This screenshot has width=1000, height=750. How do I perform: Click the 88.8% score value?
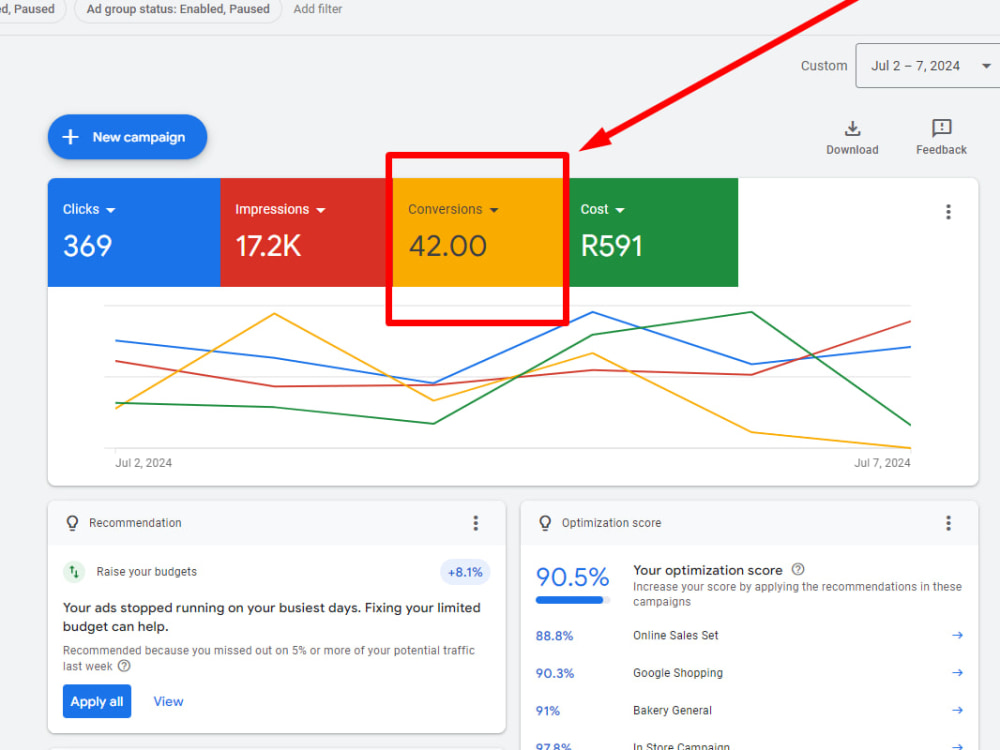(554, 636)
